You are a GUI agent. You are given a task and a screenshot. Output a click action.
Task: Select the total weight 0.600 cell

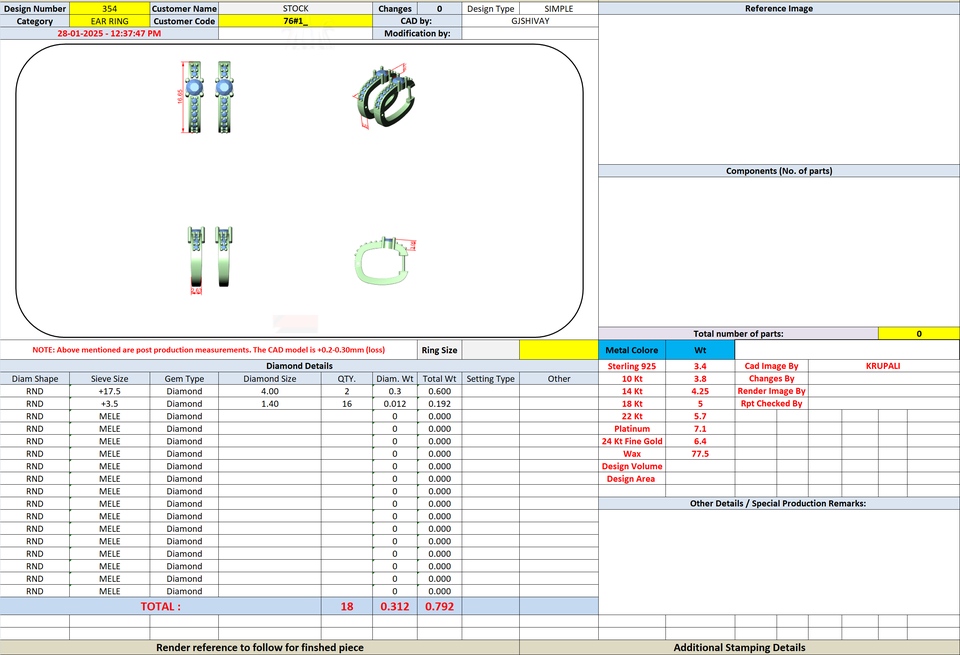[x=439, y=391]
